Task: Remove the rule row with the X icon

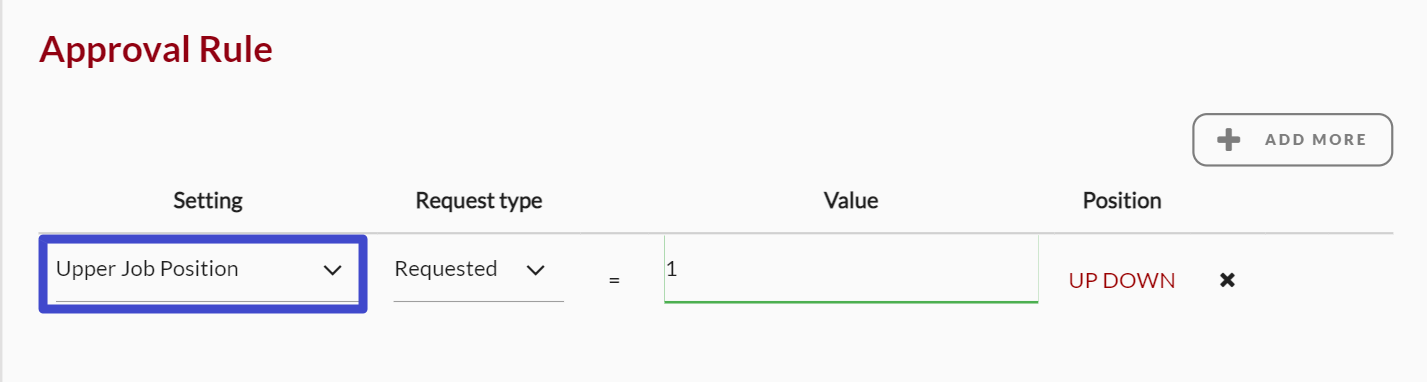Action: click(x=1228, y=280)
